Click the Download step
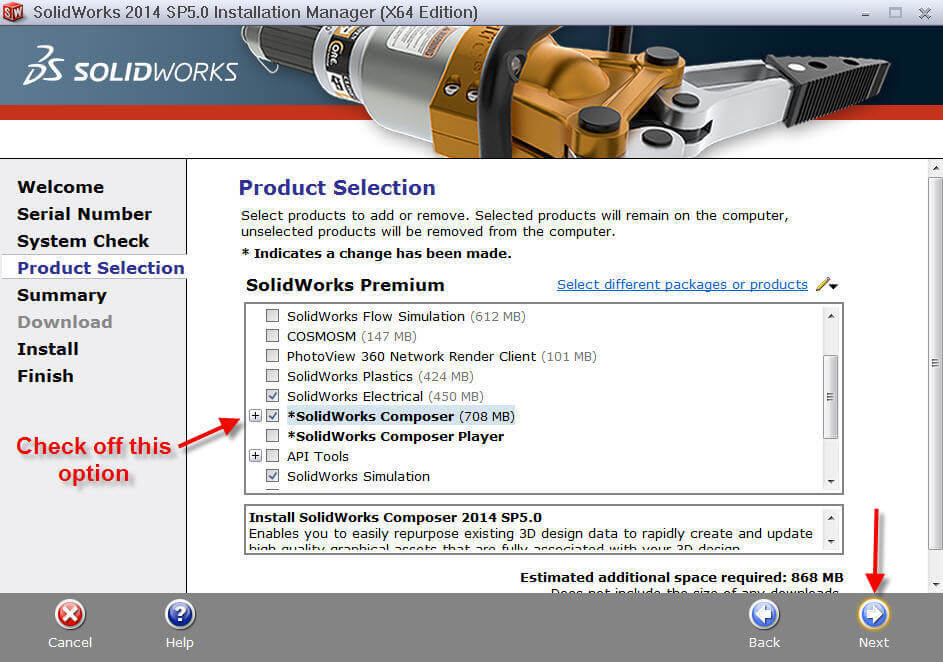The image size is (943, 662). point(65,322)
